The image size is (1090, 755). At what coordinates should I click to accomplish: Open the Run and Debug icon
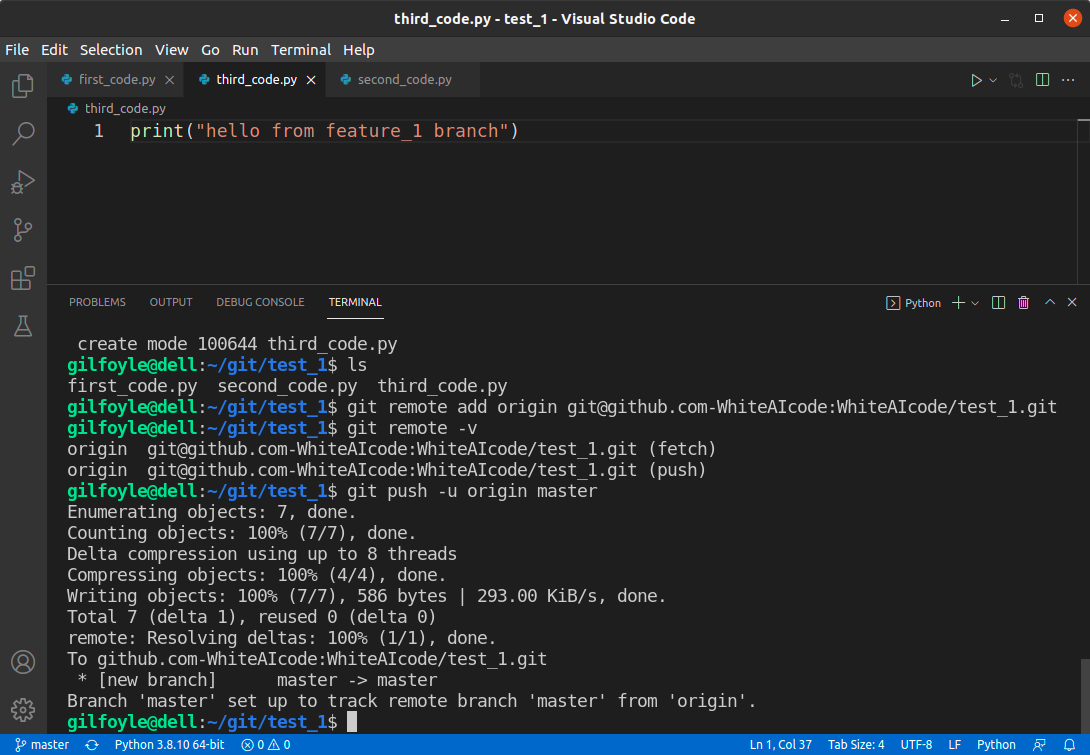[x=22, y=181]
